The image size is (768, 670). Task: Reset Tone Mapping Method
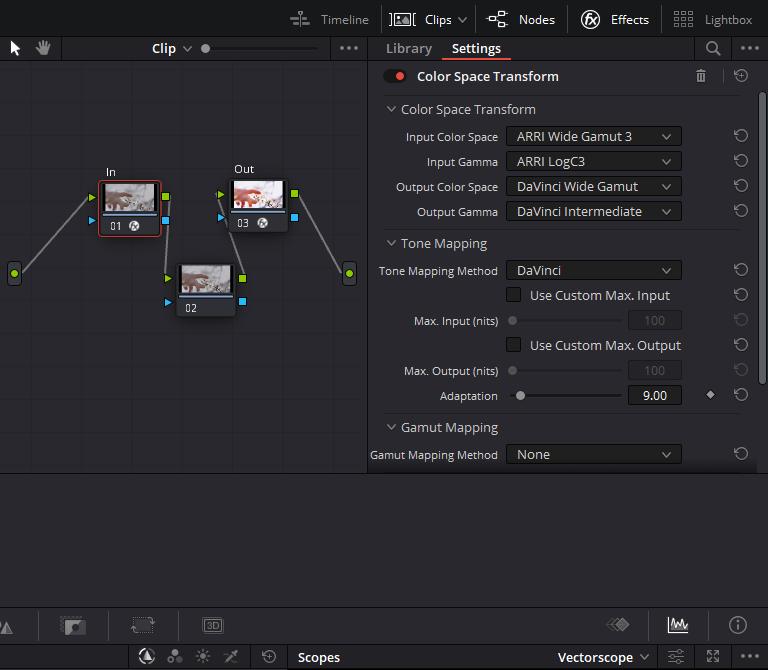(x=741, y=270)
